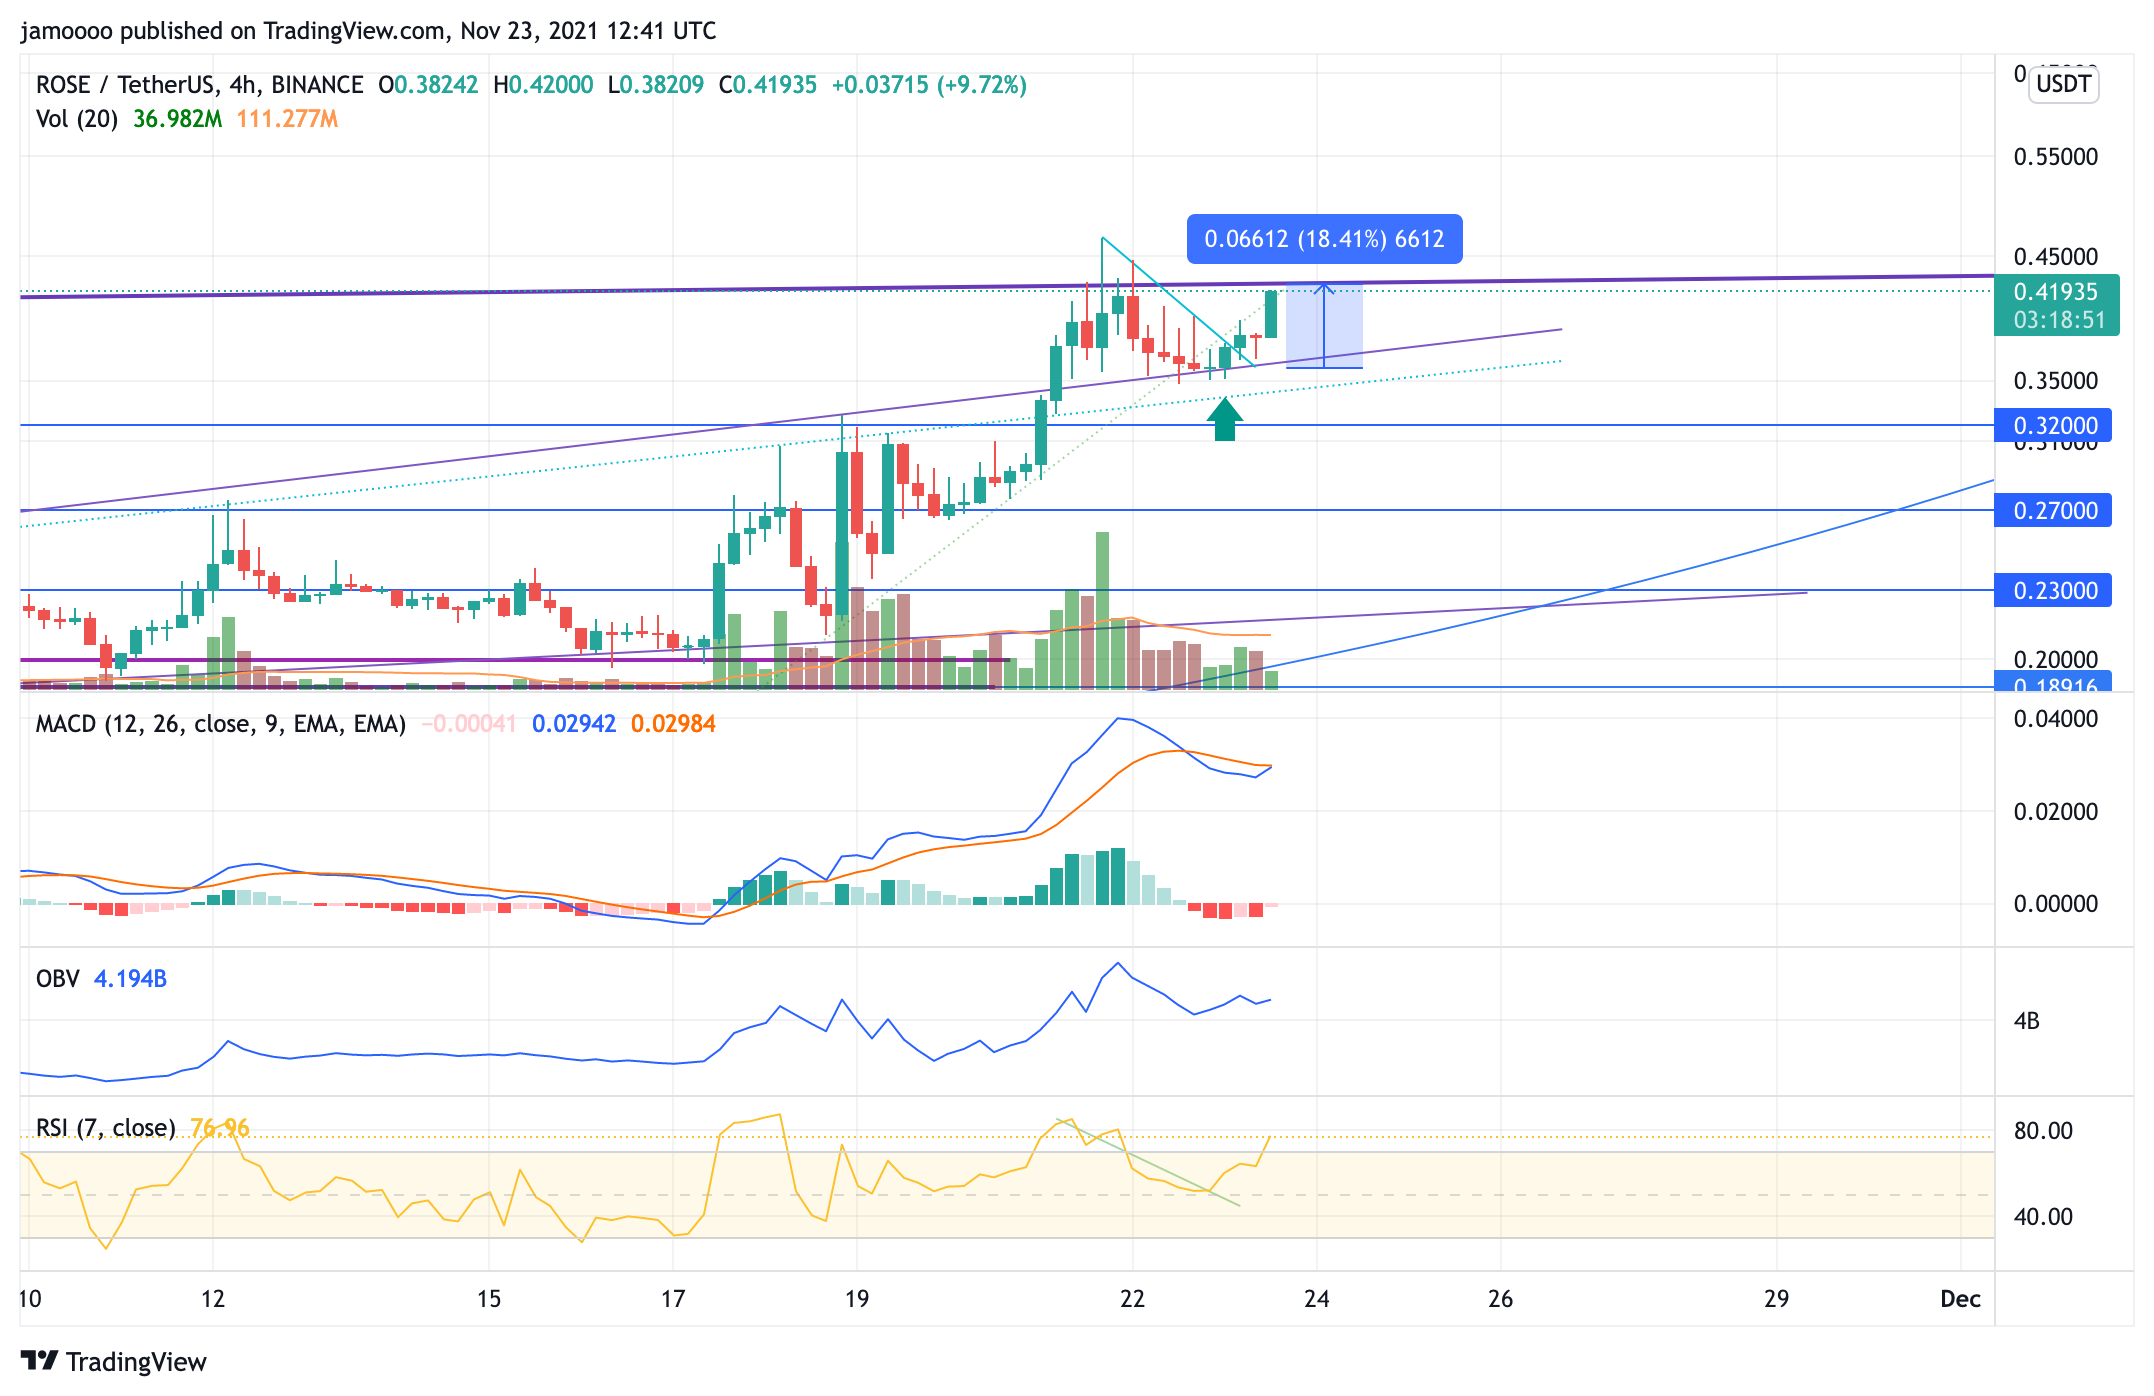Click the countdown timer 03:18:51
This screenshot has width=2154, height=1396.
point(2060,320)
